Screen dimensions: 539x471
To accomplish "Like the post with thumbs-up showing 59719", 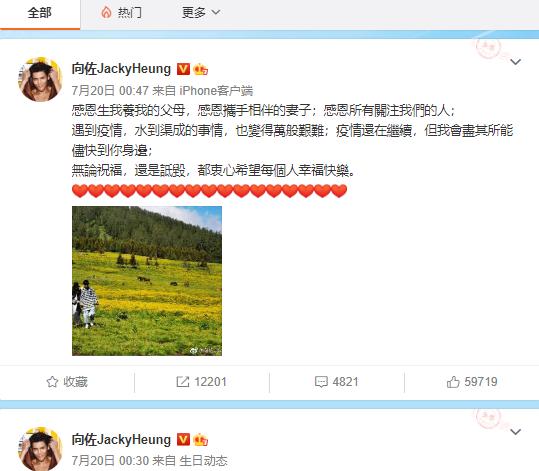I will pyautogui.click(x=472, y=382).
